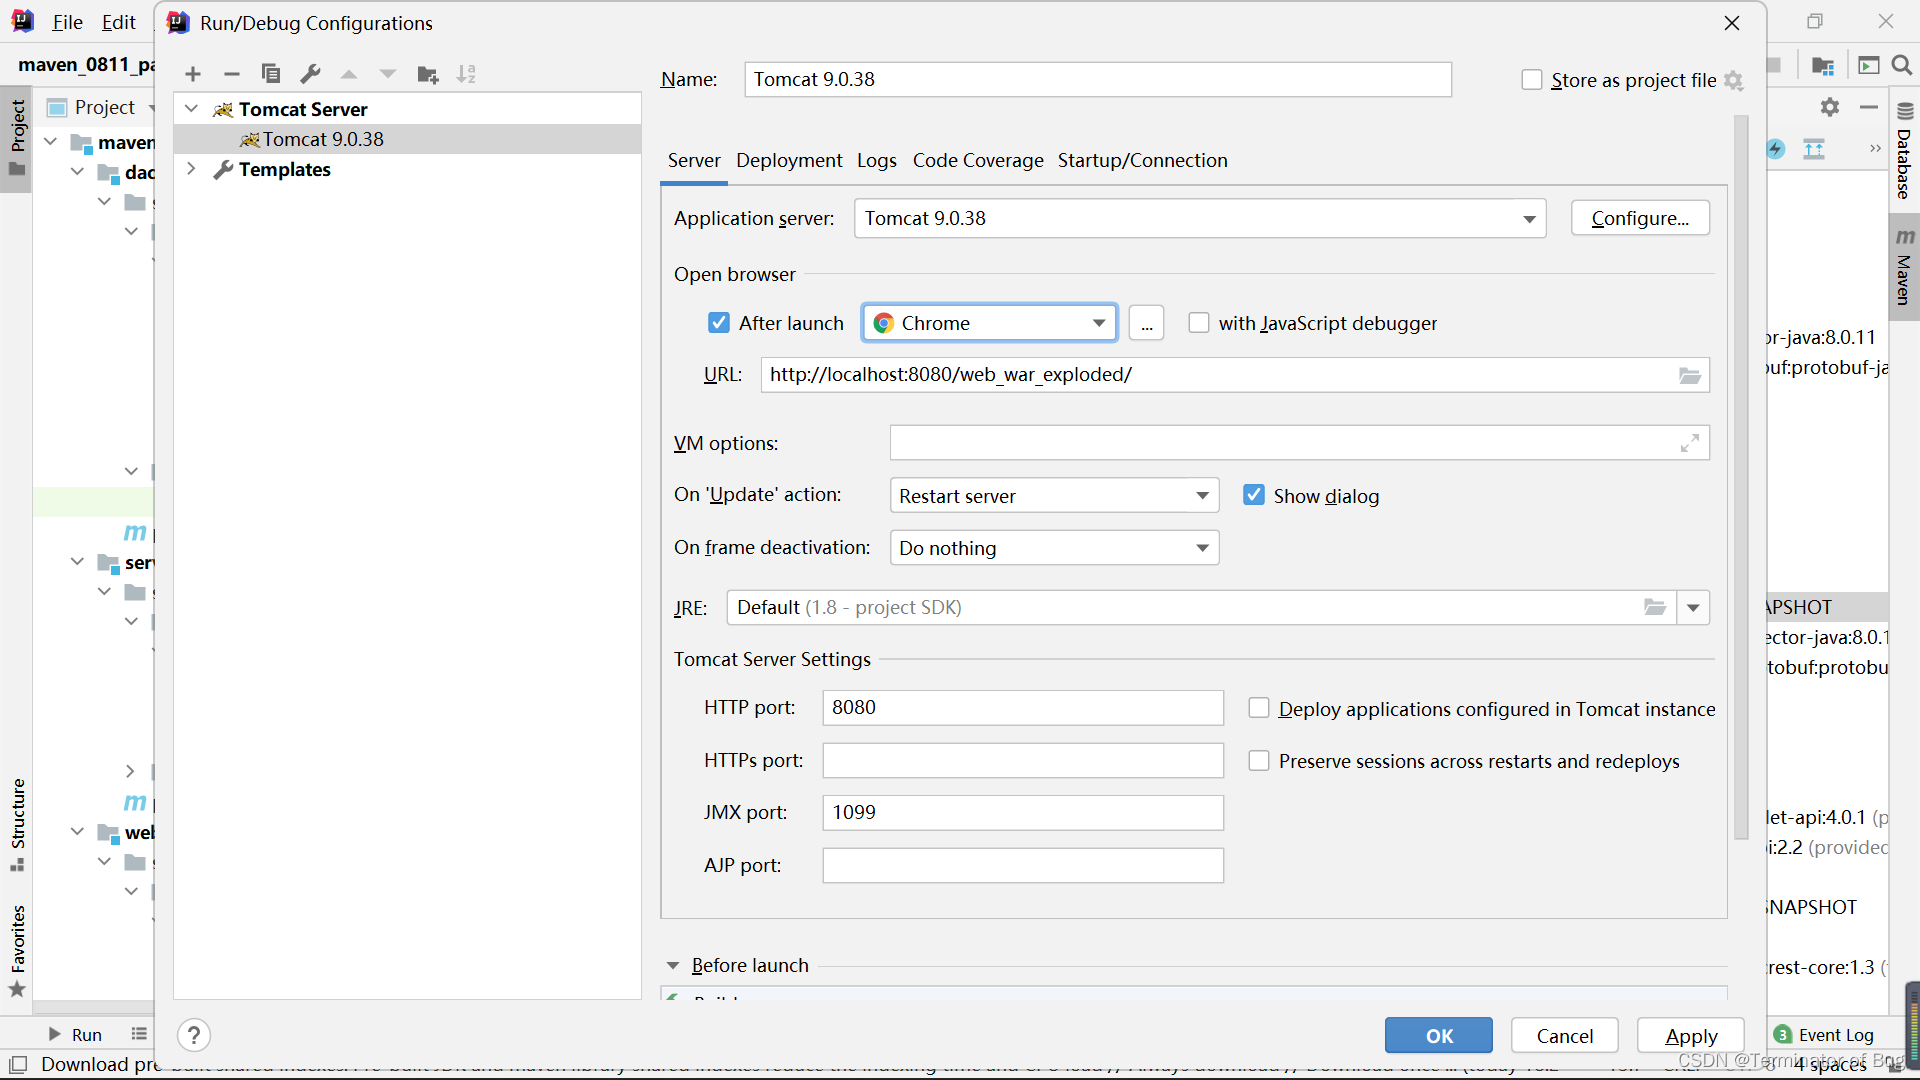
Task: Expand Templates tree node
Action: 191,169
